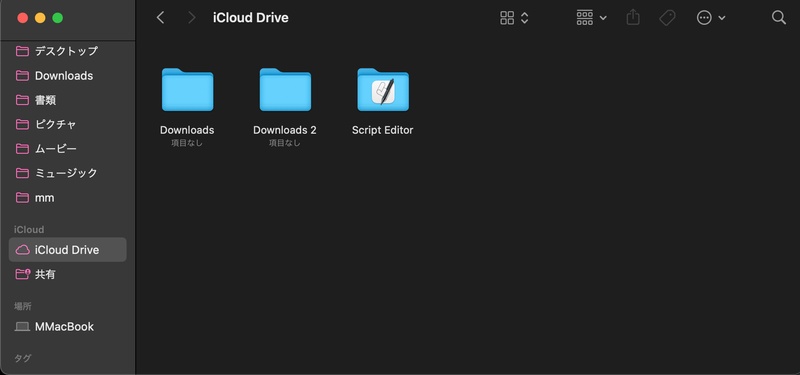Open the Search magnifier
800x375 pixels.
779,18
